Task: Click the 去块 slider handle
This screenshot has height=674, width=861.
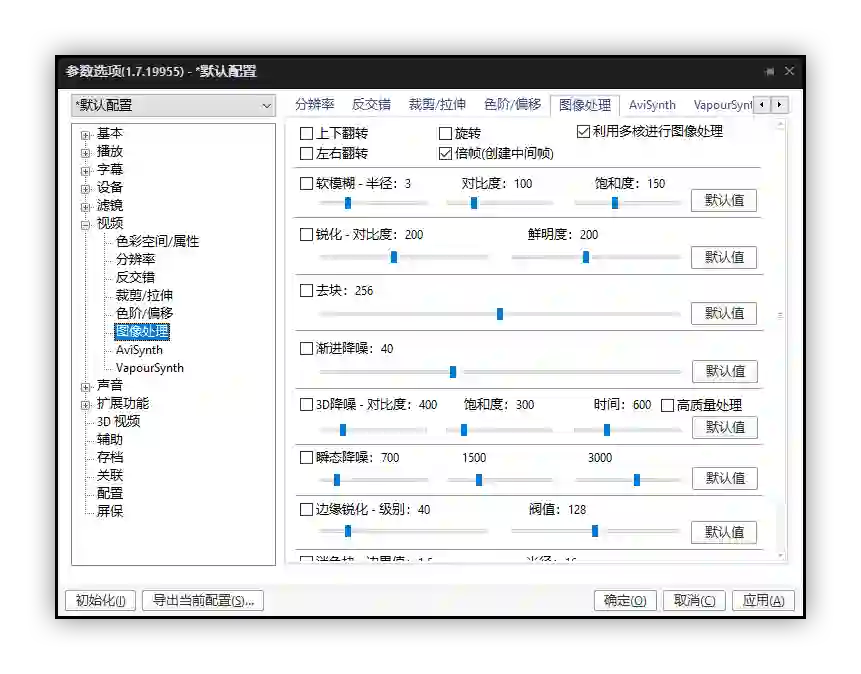Action: click(x=500, y=314)
